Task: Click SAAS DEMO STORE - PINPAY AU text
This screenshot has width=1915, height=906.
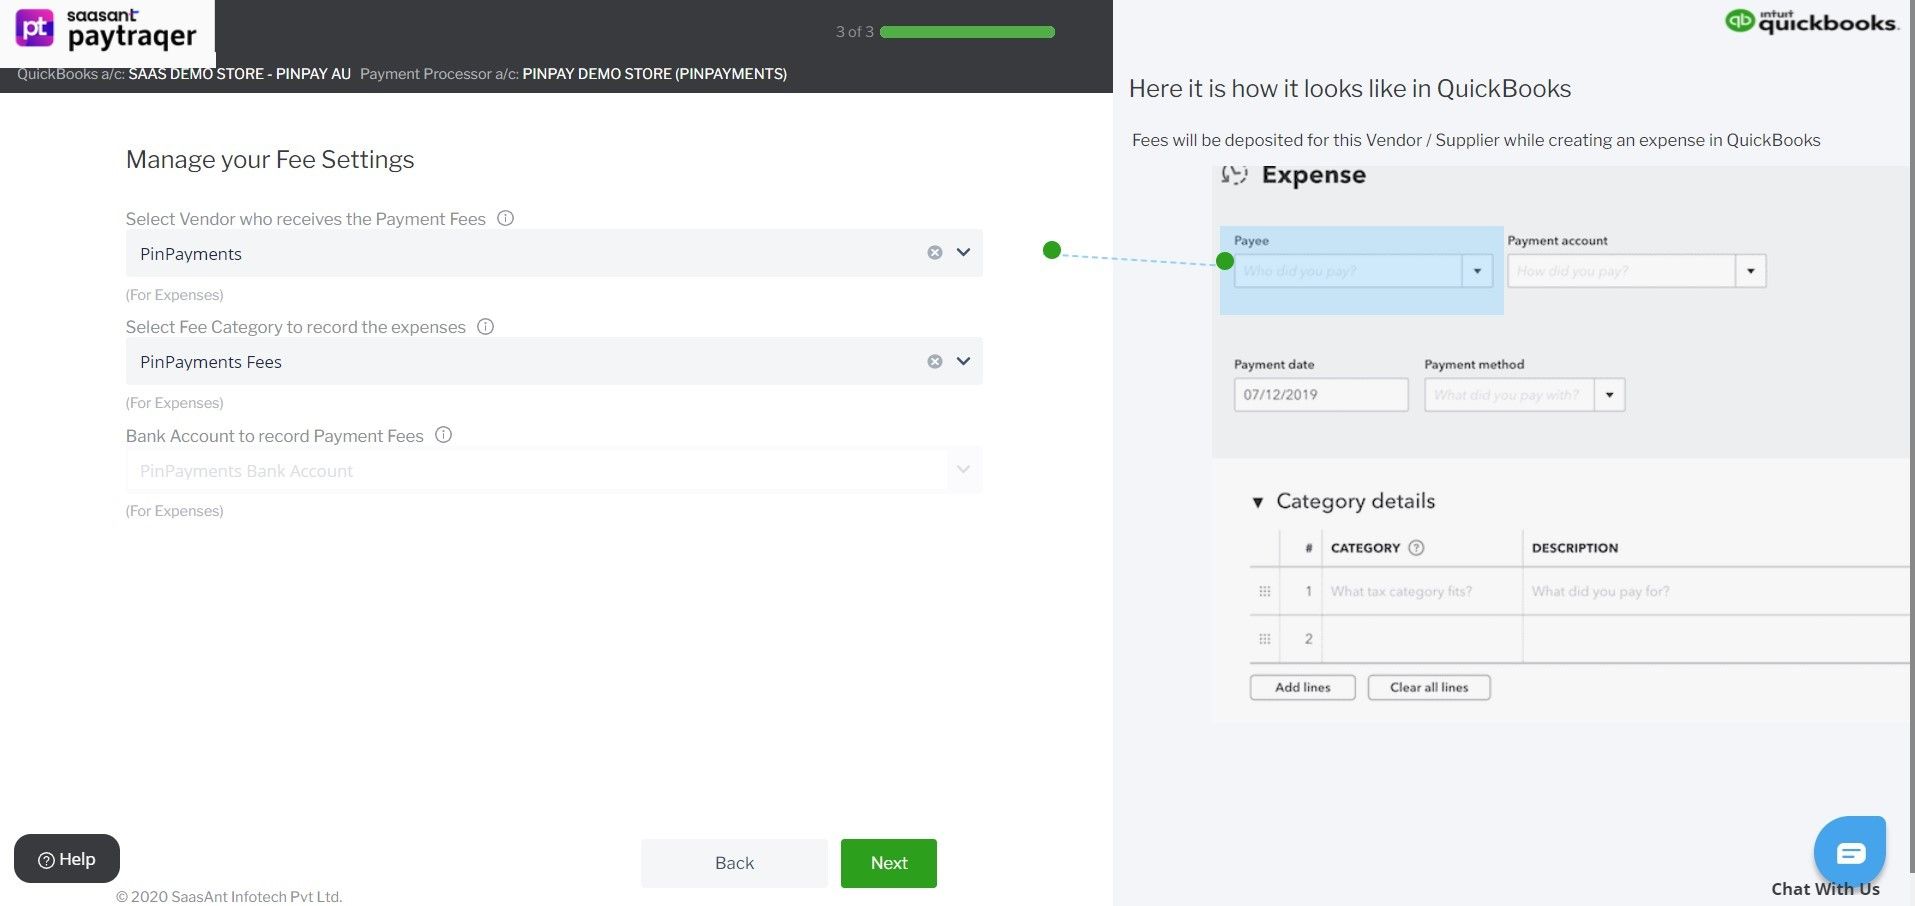Action: point(239,74)
